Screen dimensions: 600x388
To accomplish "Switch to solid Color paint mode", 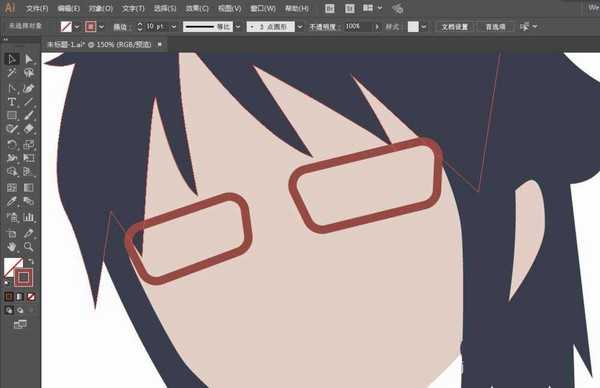I will (8, 297).
